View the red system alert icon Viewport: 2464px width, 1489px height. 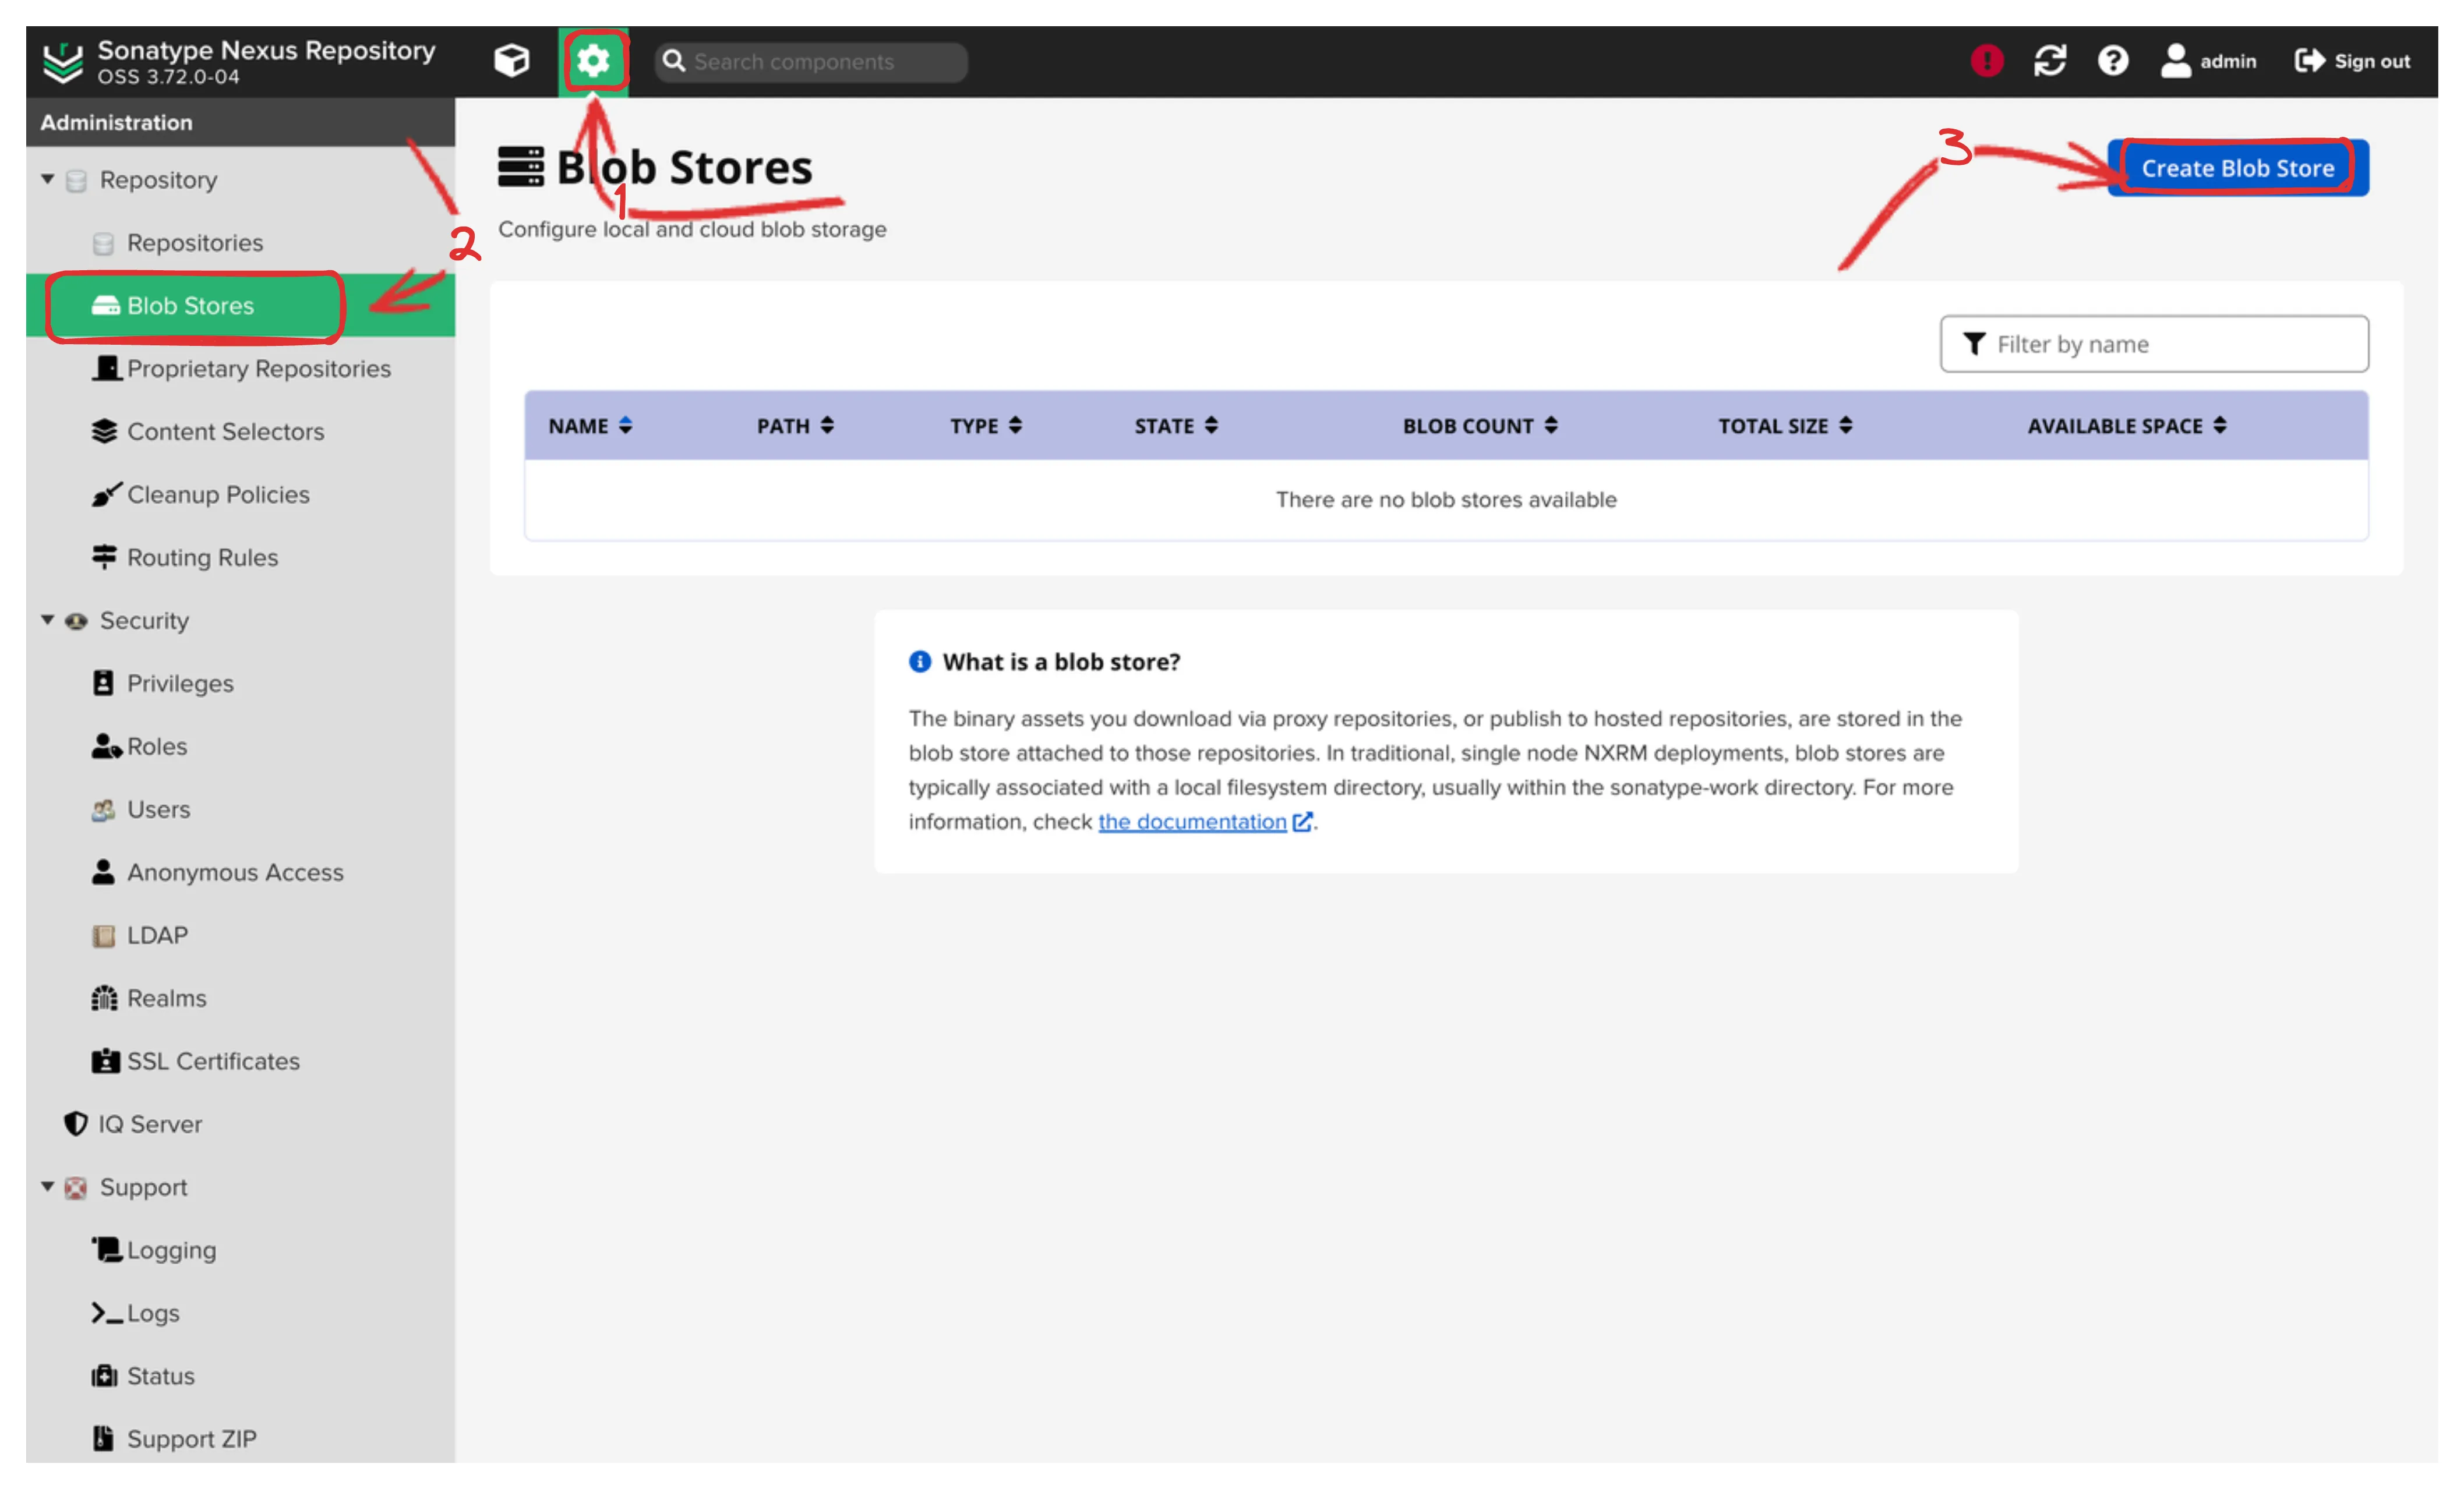1986,61
